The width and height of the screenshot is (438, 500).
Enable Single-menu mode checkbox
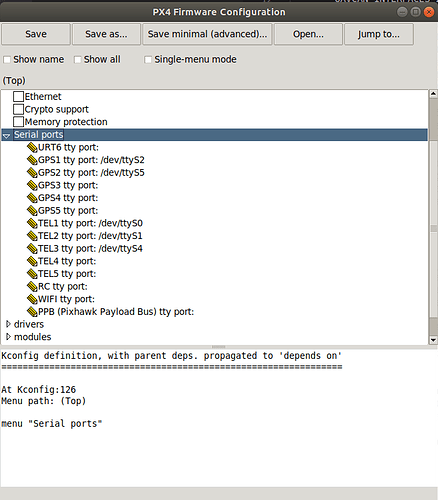click(x=148, y=60)
